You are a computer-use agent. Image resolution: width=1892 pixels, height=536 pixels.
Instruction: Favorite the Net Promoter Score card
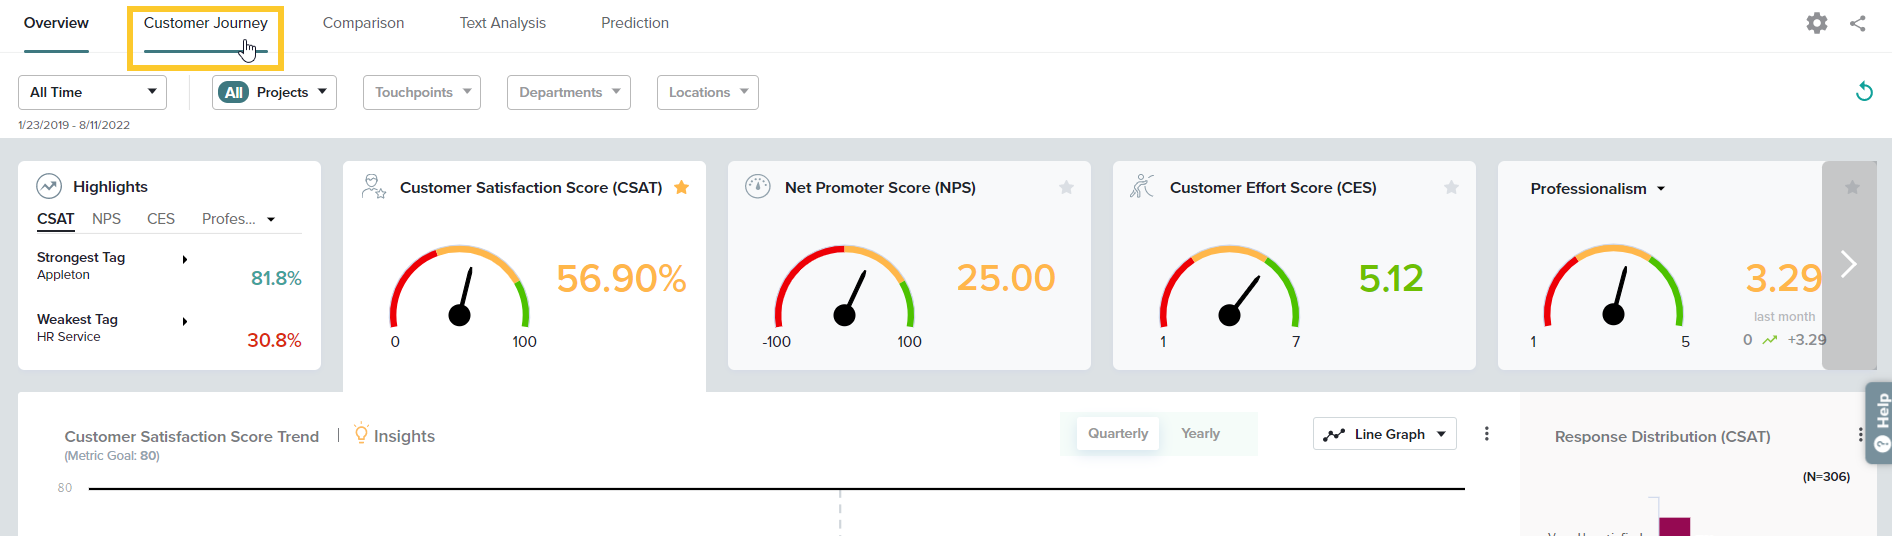tap(1066, 188)
